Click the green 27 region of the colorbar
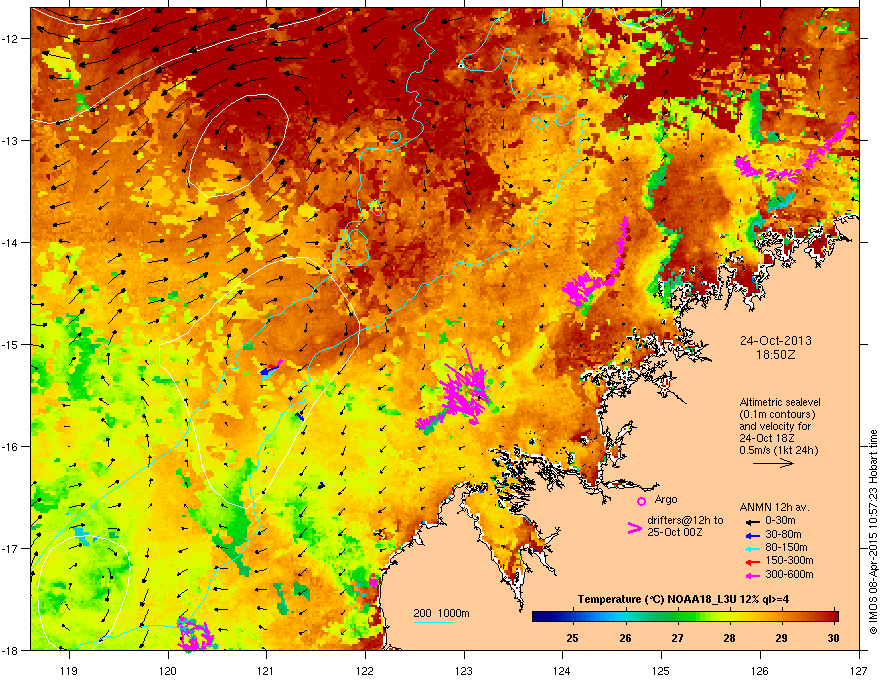Viewport: 880px width, 680px height. coord(677,617)
